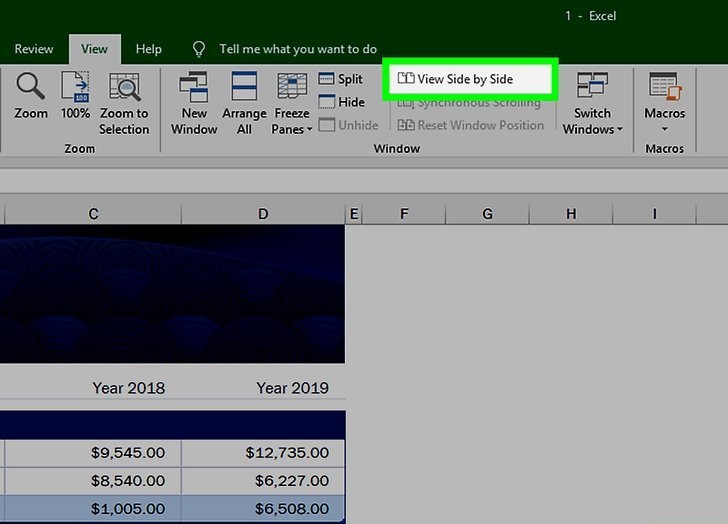Switch to the Review tab
This screenshot has height=524, width=728.
click(34, 49)
